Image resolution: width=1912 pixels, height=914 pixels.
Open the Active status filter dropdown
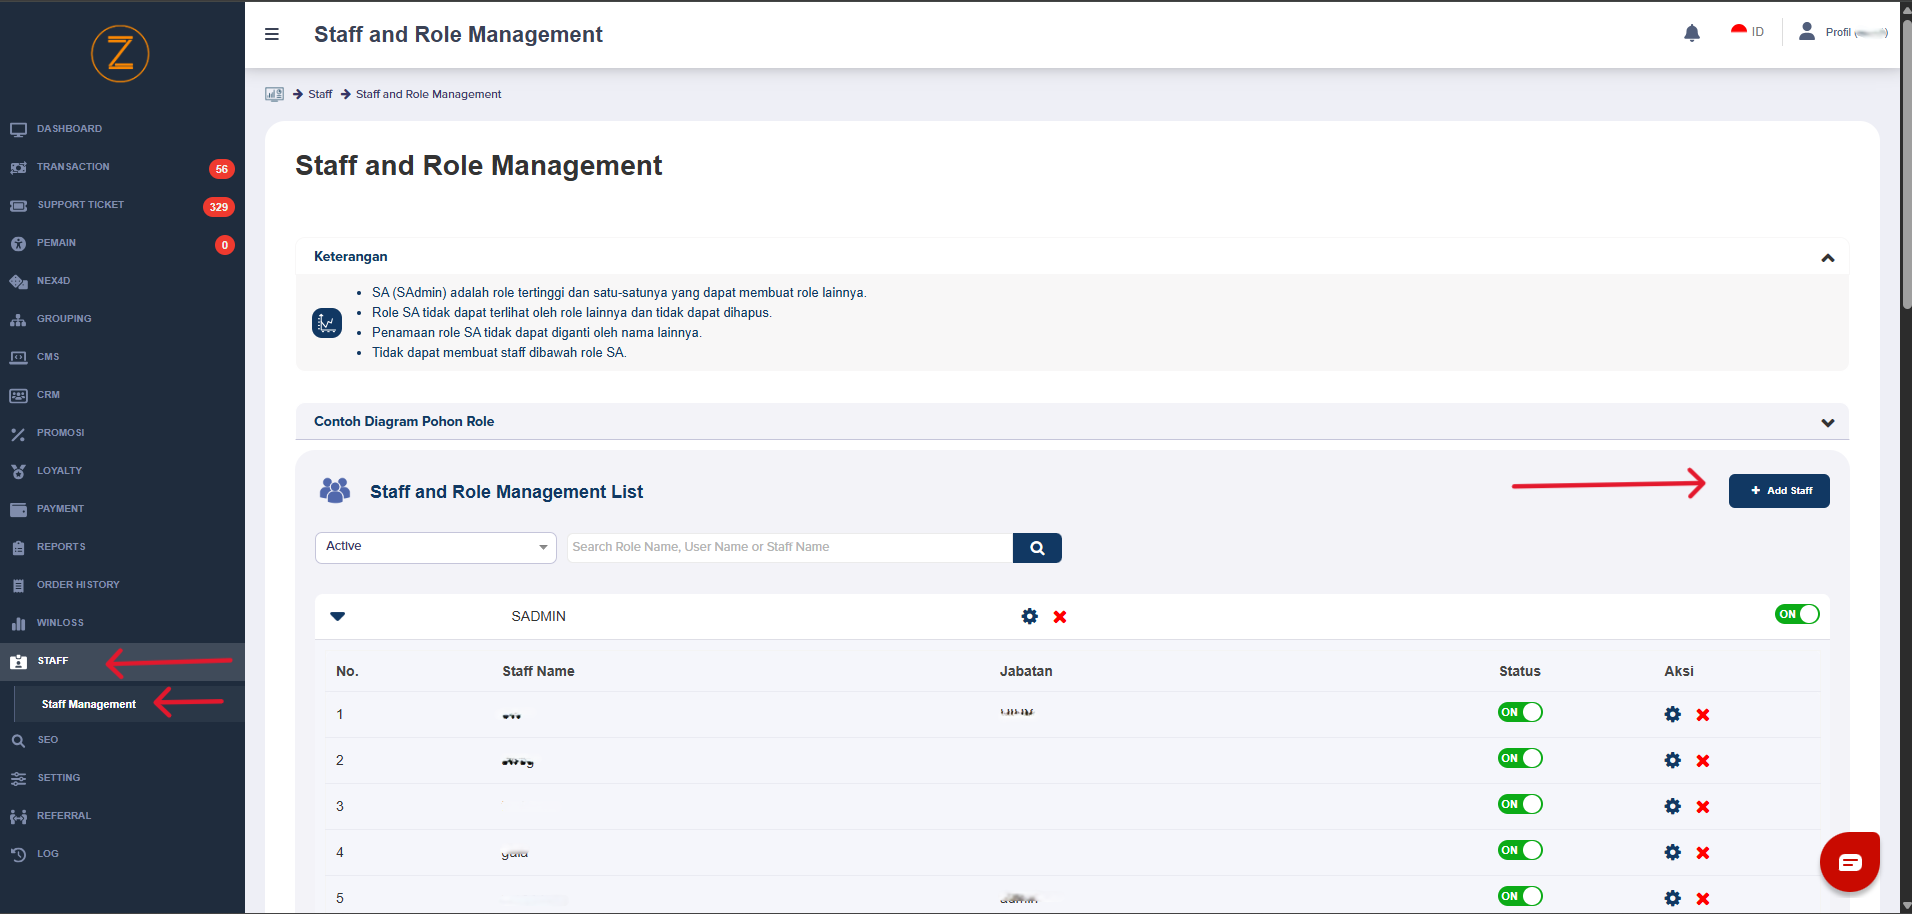coord(435,547)
